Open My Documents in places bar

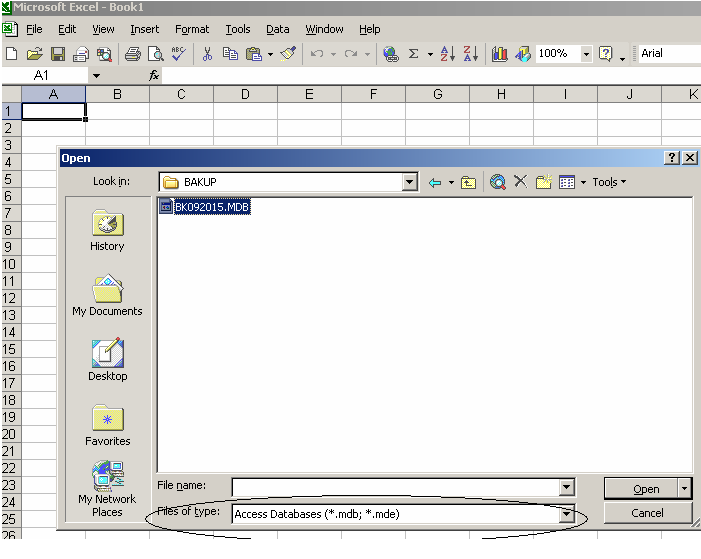(107, 295)
